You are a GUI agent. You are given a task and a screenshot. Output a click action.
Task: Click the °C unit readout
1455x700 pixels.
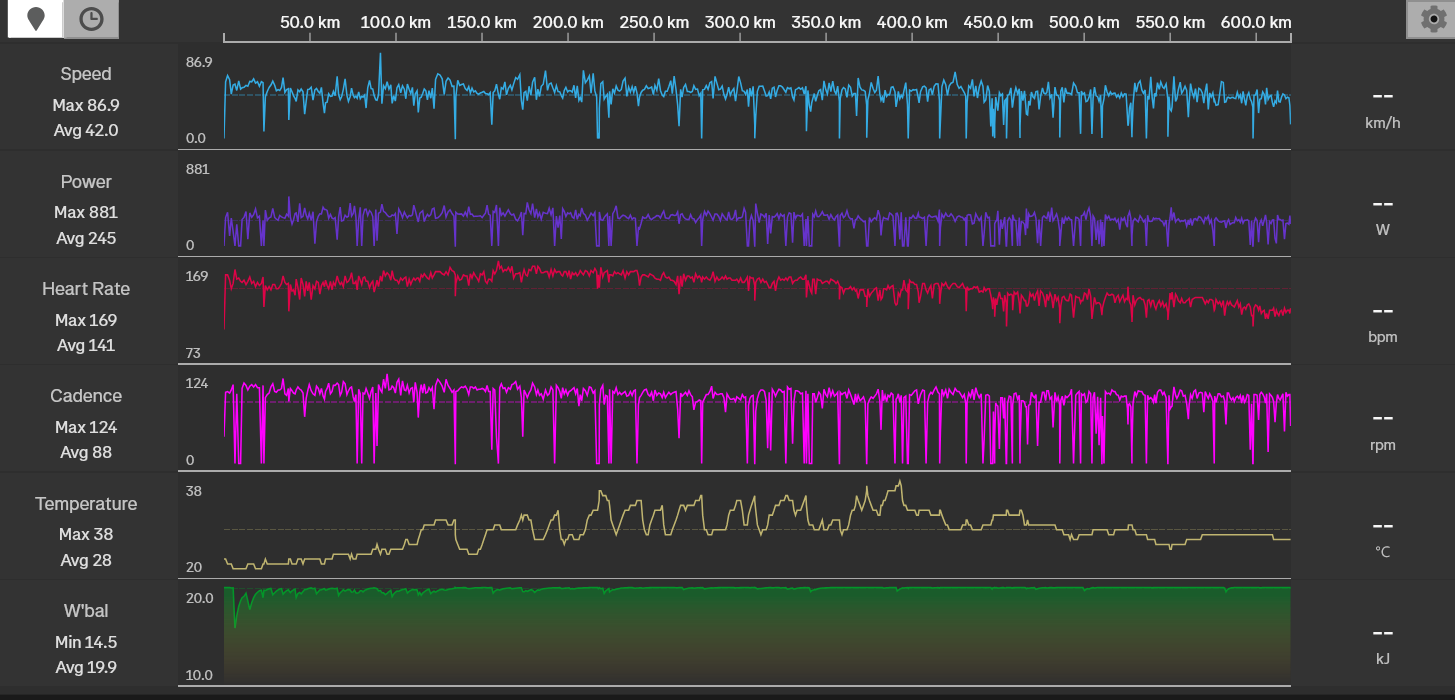[x=1382, y=552]
